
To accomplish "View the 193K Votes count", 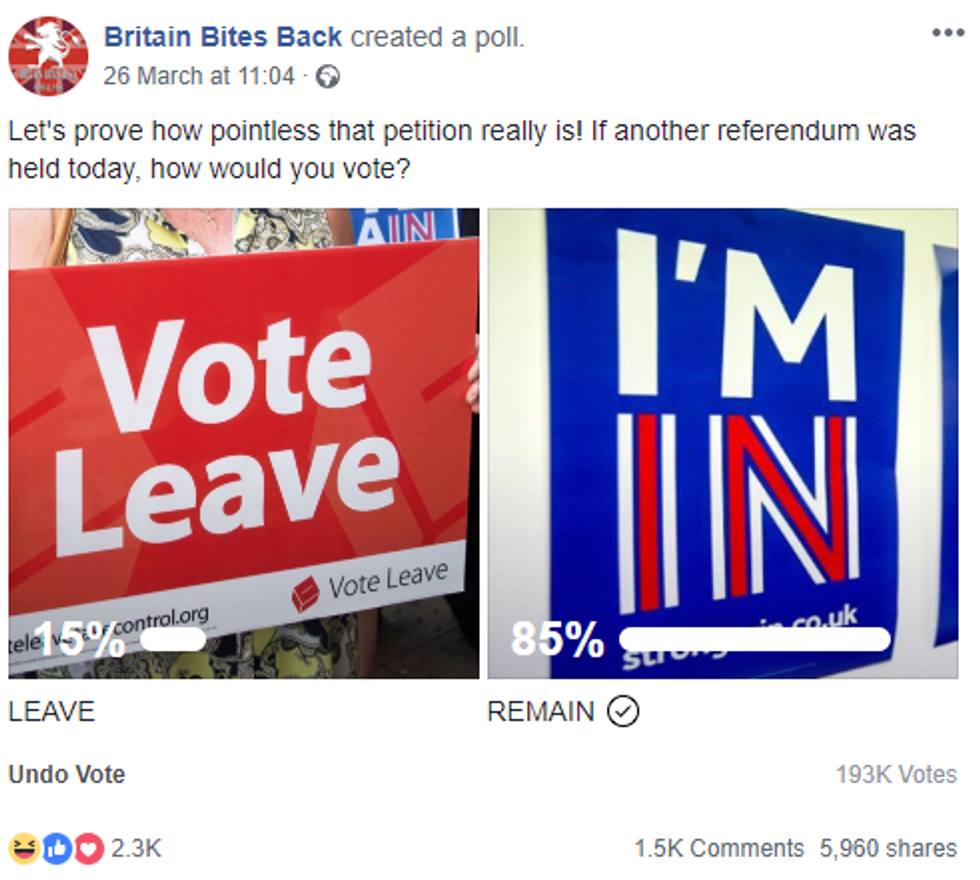I will 896,774.
